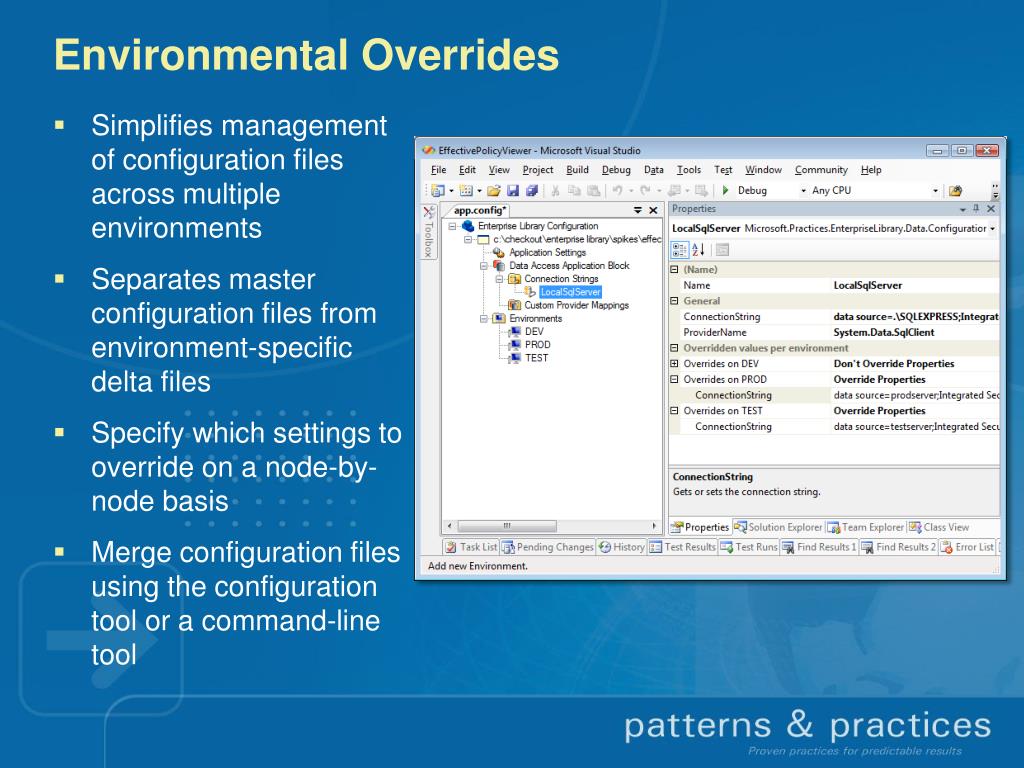Open the Properties window position dropdown arrow
This screenshot has height=768, width=1024.
[x=963, y=210]
